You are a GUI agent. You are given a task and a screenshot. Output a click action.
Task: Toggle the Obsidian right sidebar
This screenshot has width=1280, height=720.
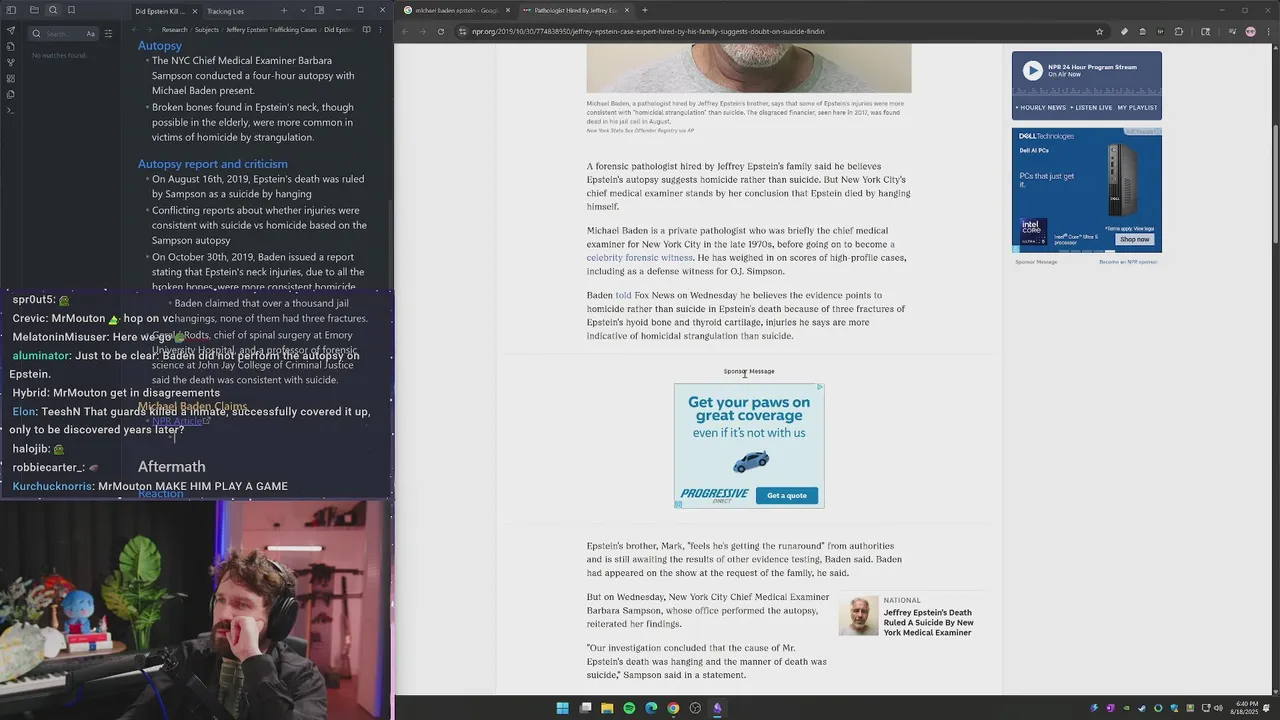319,11
